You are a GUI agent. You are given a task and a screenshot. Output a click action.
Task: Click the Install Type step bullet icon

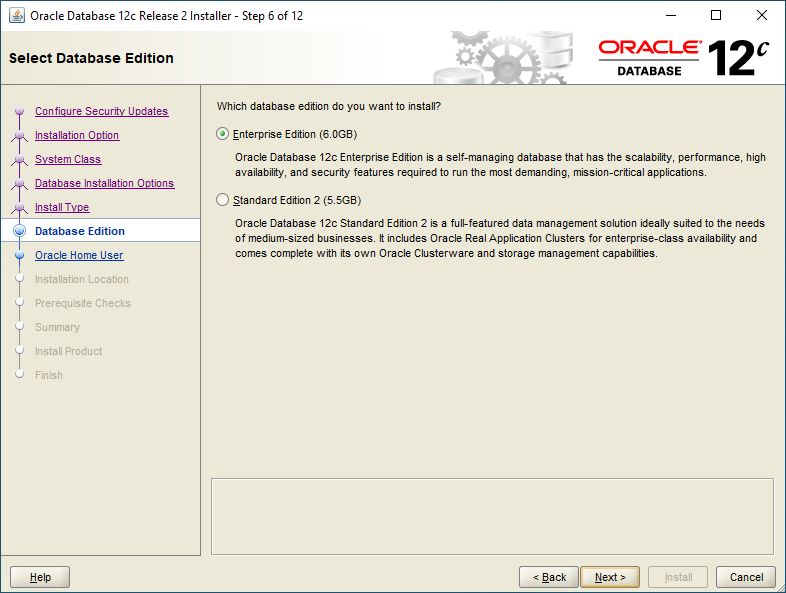click(20, 207)
